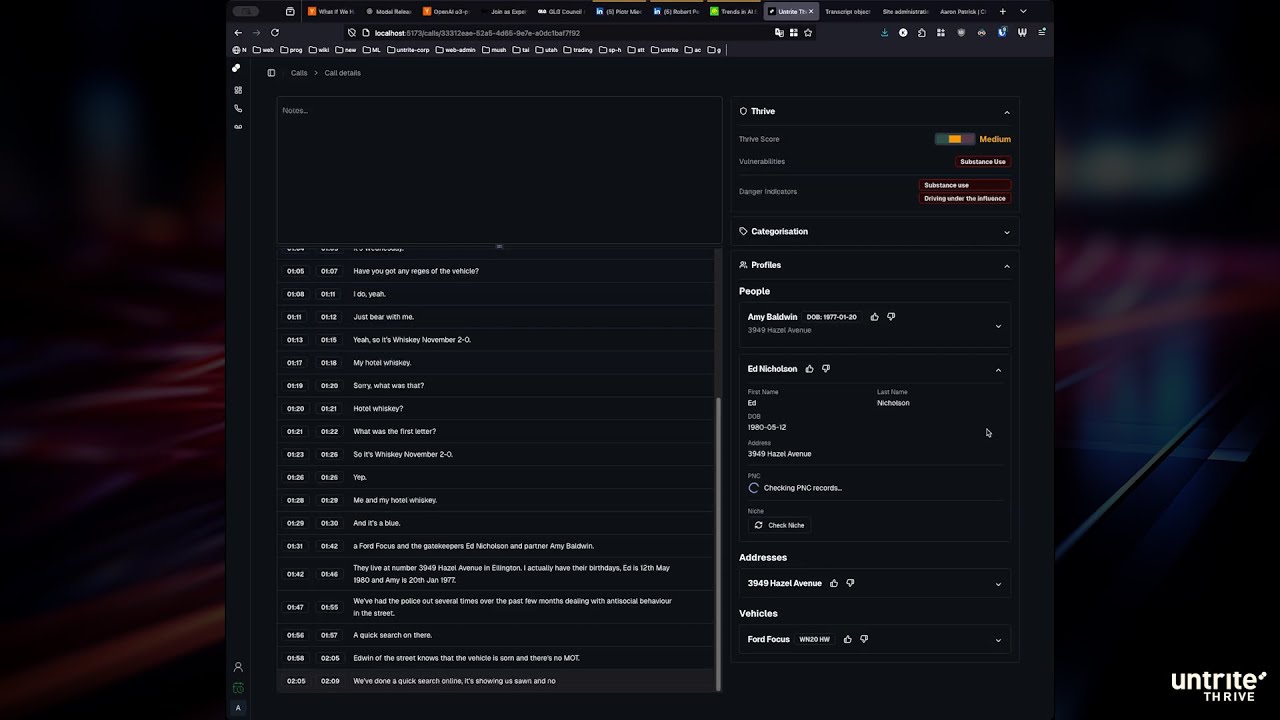Select transcript line 'Just bear with me.'

(x=383, y=317)
